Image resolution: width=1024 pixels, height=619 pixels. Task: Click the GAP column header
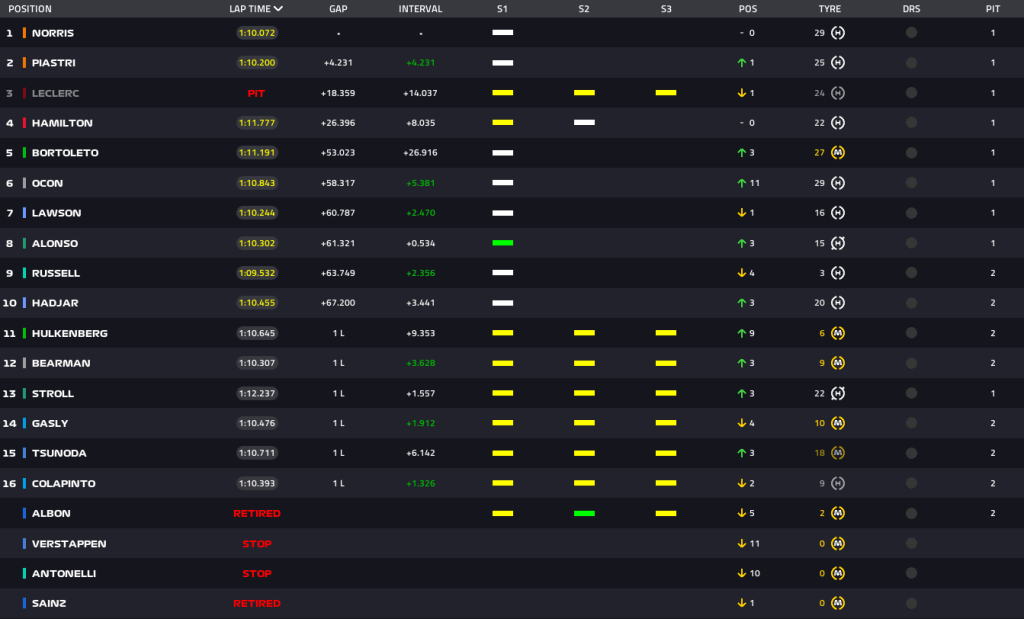point(338,9)
